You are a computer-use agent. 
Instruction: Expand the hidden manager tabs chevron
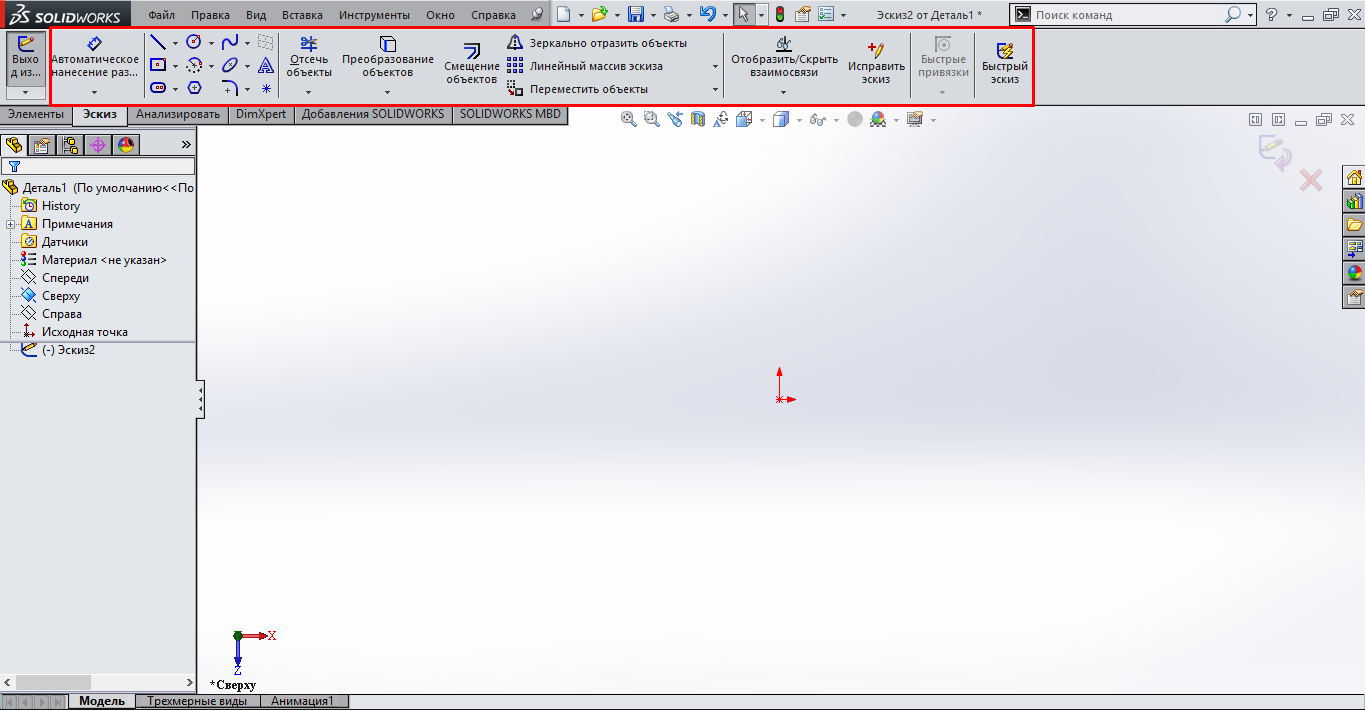click(185, 145)
